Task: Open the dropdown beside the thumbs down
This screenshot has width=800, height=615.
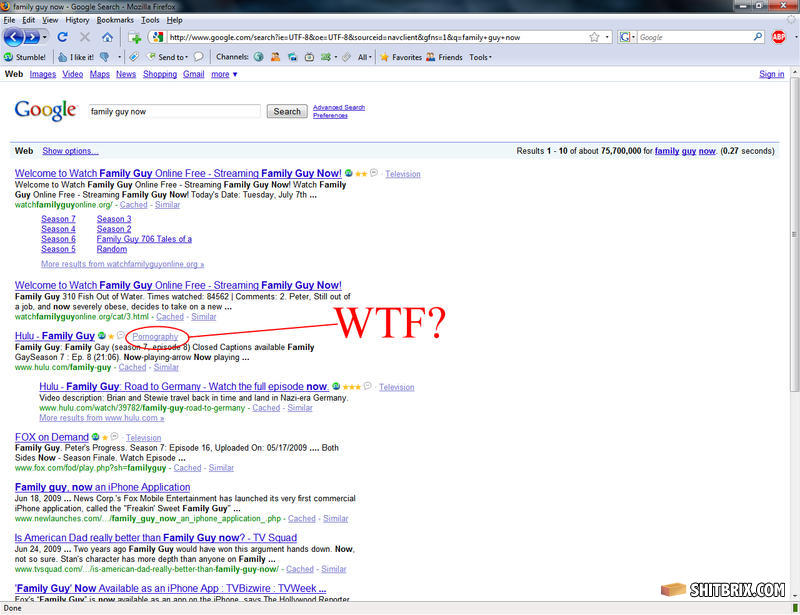Action: [x=119, y=57]
